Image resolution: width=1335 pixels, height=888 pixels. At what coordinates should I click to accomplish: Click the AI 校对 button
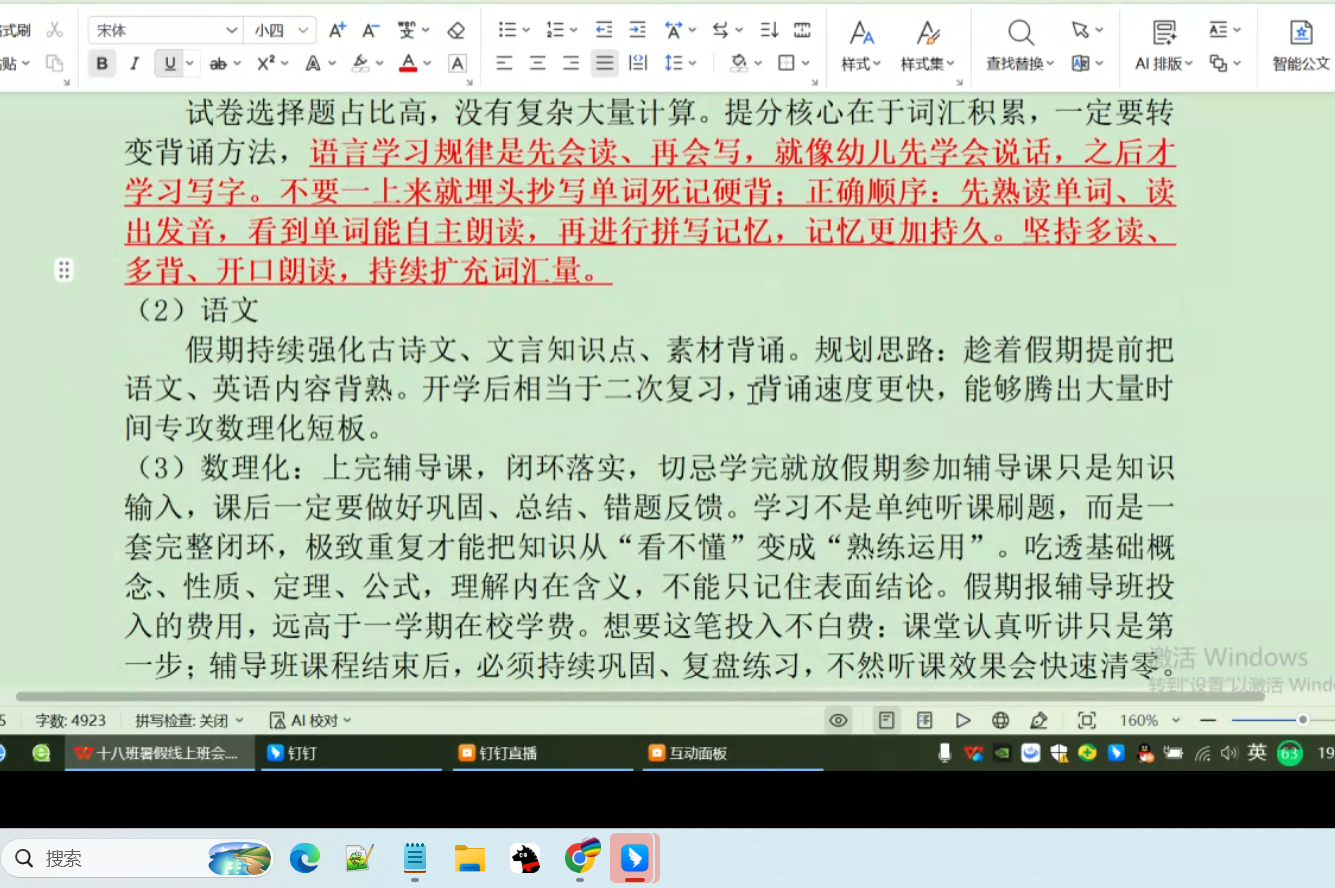[x=311, y=720]
